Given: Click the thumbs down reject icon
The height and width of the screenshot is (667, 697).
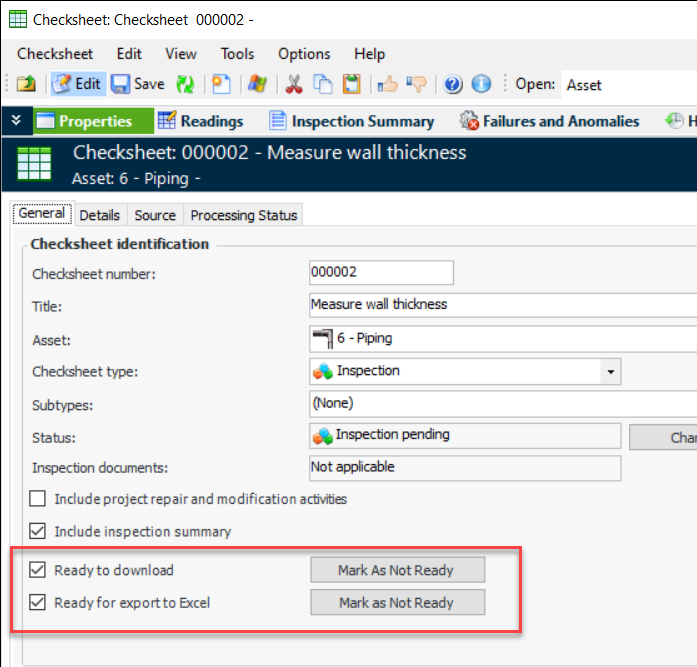Looking at the screenshot, I should tap(417, 84).
